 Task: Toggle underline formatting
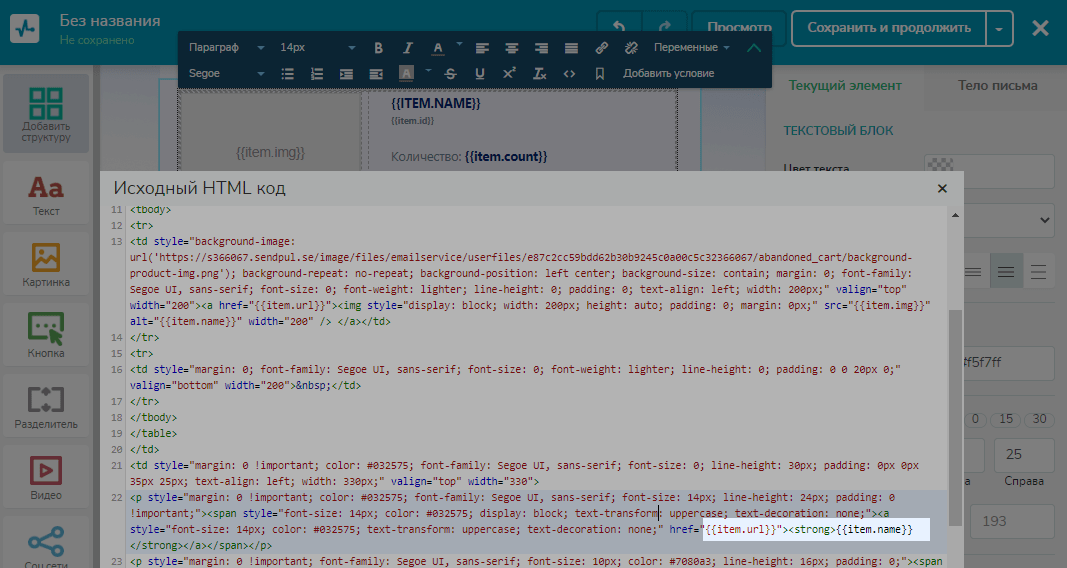(480, 74)
